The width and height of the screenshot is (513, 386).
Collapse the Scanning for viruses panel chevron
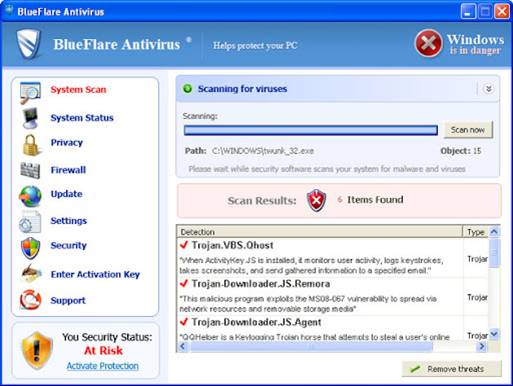click(488, 89)
